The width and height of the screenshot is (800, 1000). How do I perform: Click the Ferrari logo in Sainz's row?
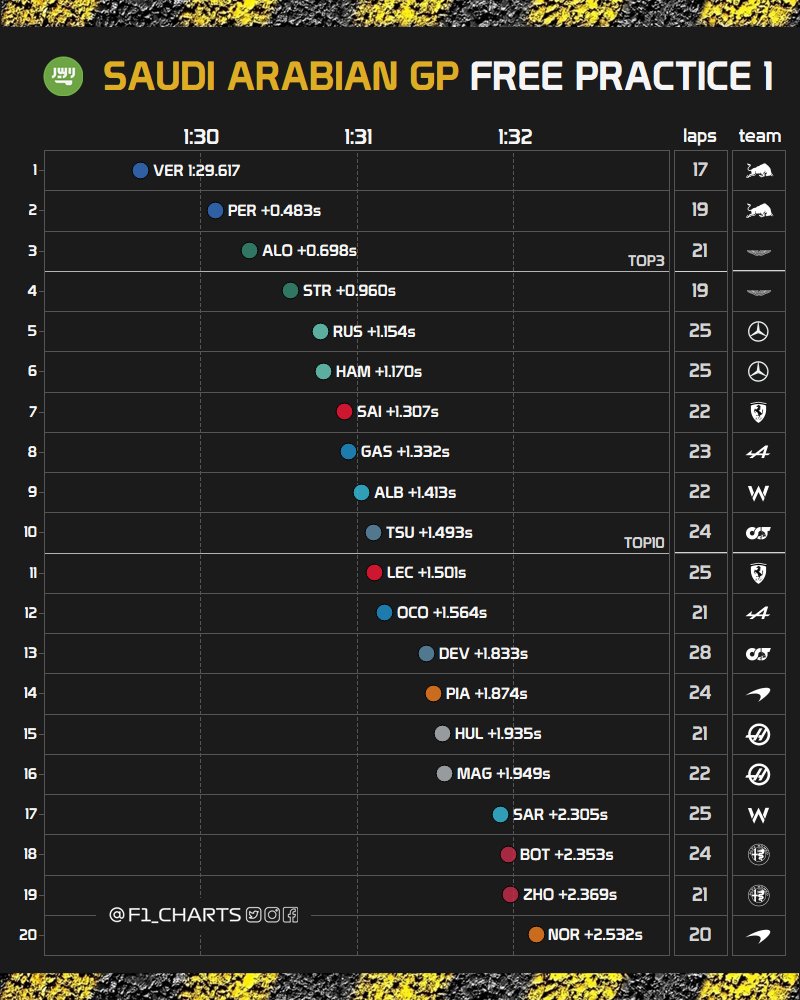(759, 411)
